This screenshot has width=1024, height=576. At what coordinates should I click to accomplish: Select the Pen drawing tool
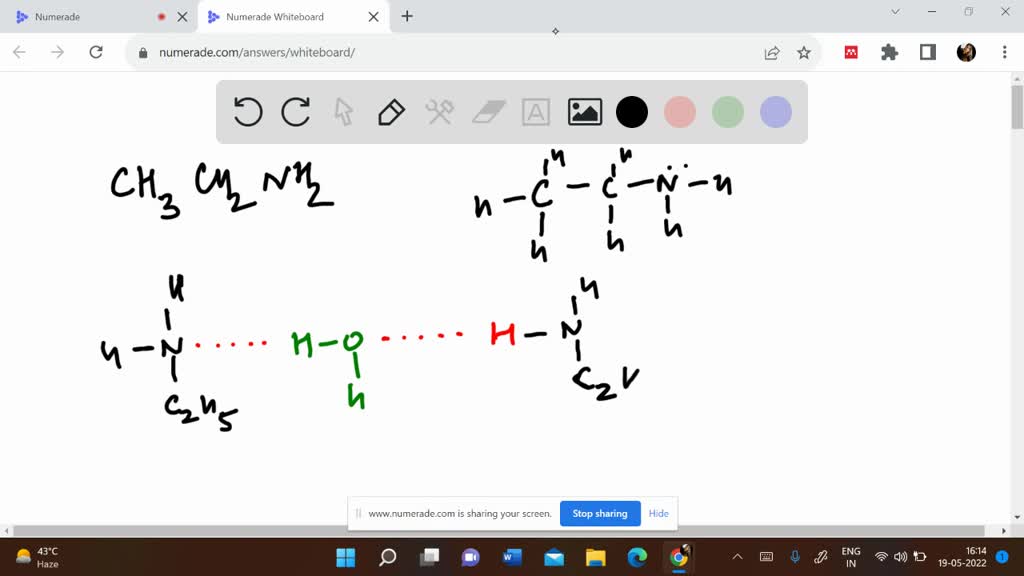(x=391, y=112)
